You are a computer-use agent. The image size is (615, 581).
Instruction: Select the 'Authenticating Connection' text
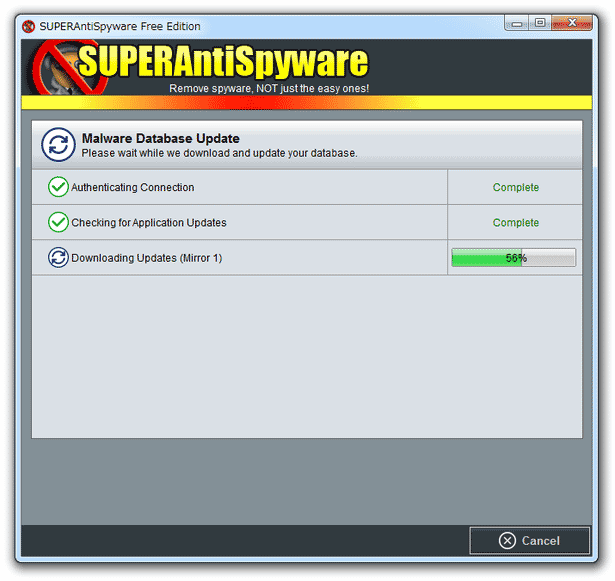[133, 187]
